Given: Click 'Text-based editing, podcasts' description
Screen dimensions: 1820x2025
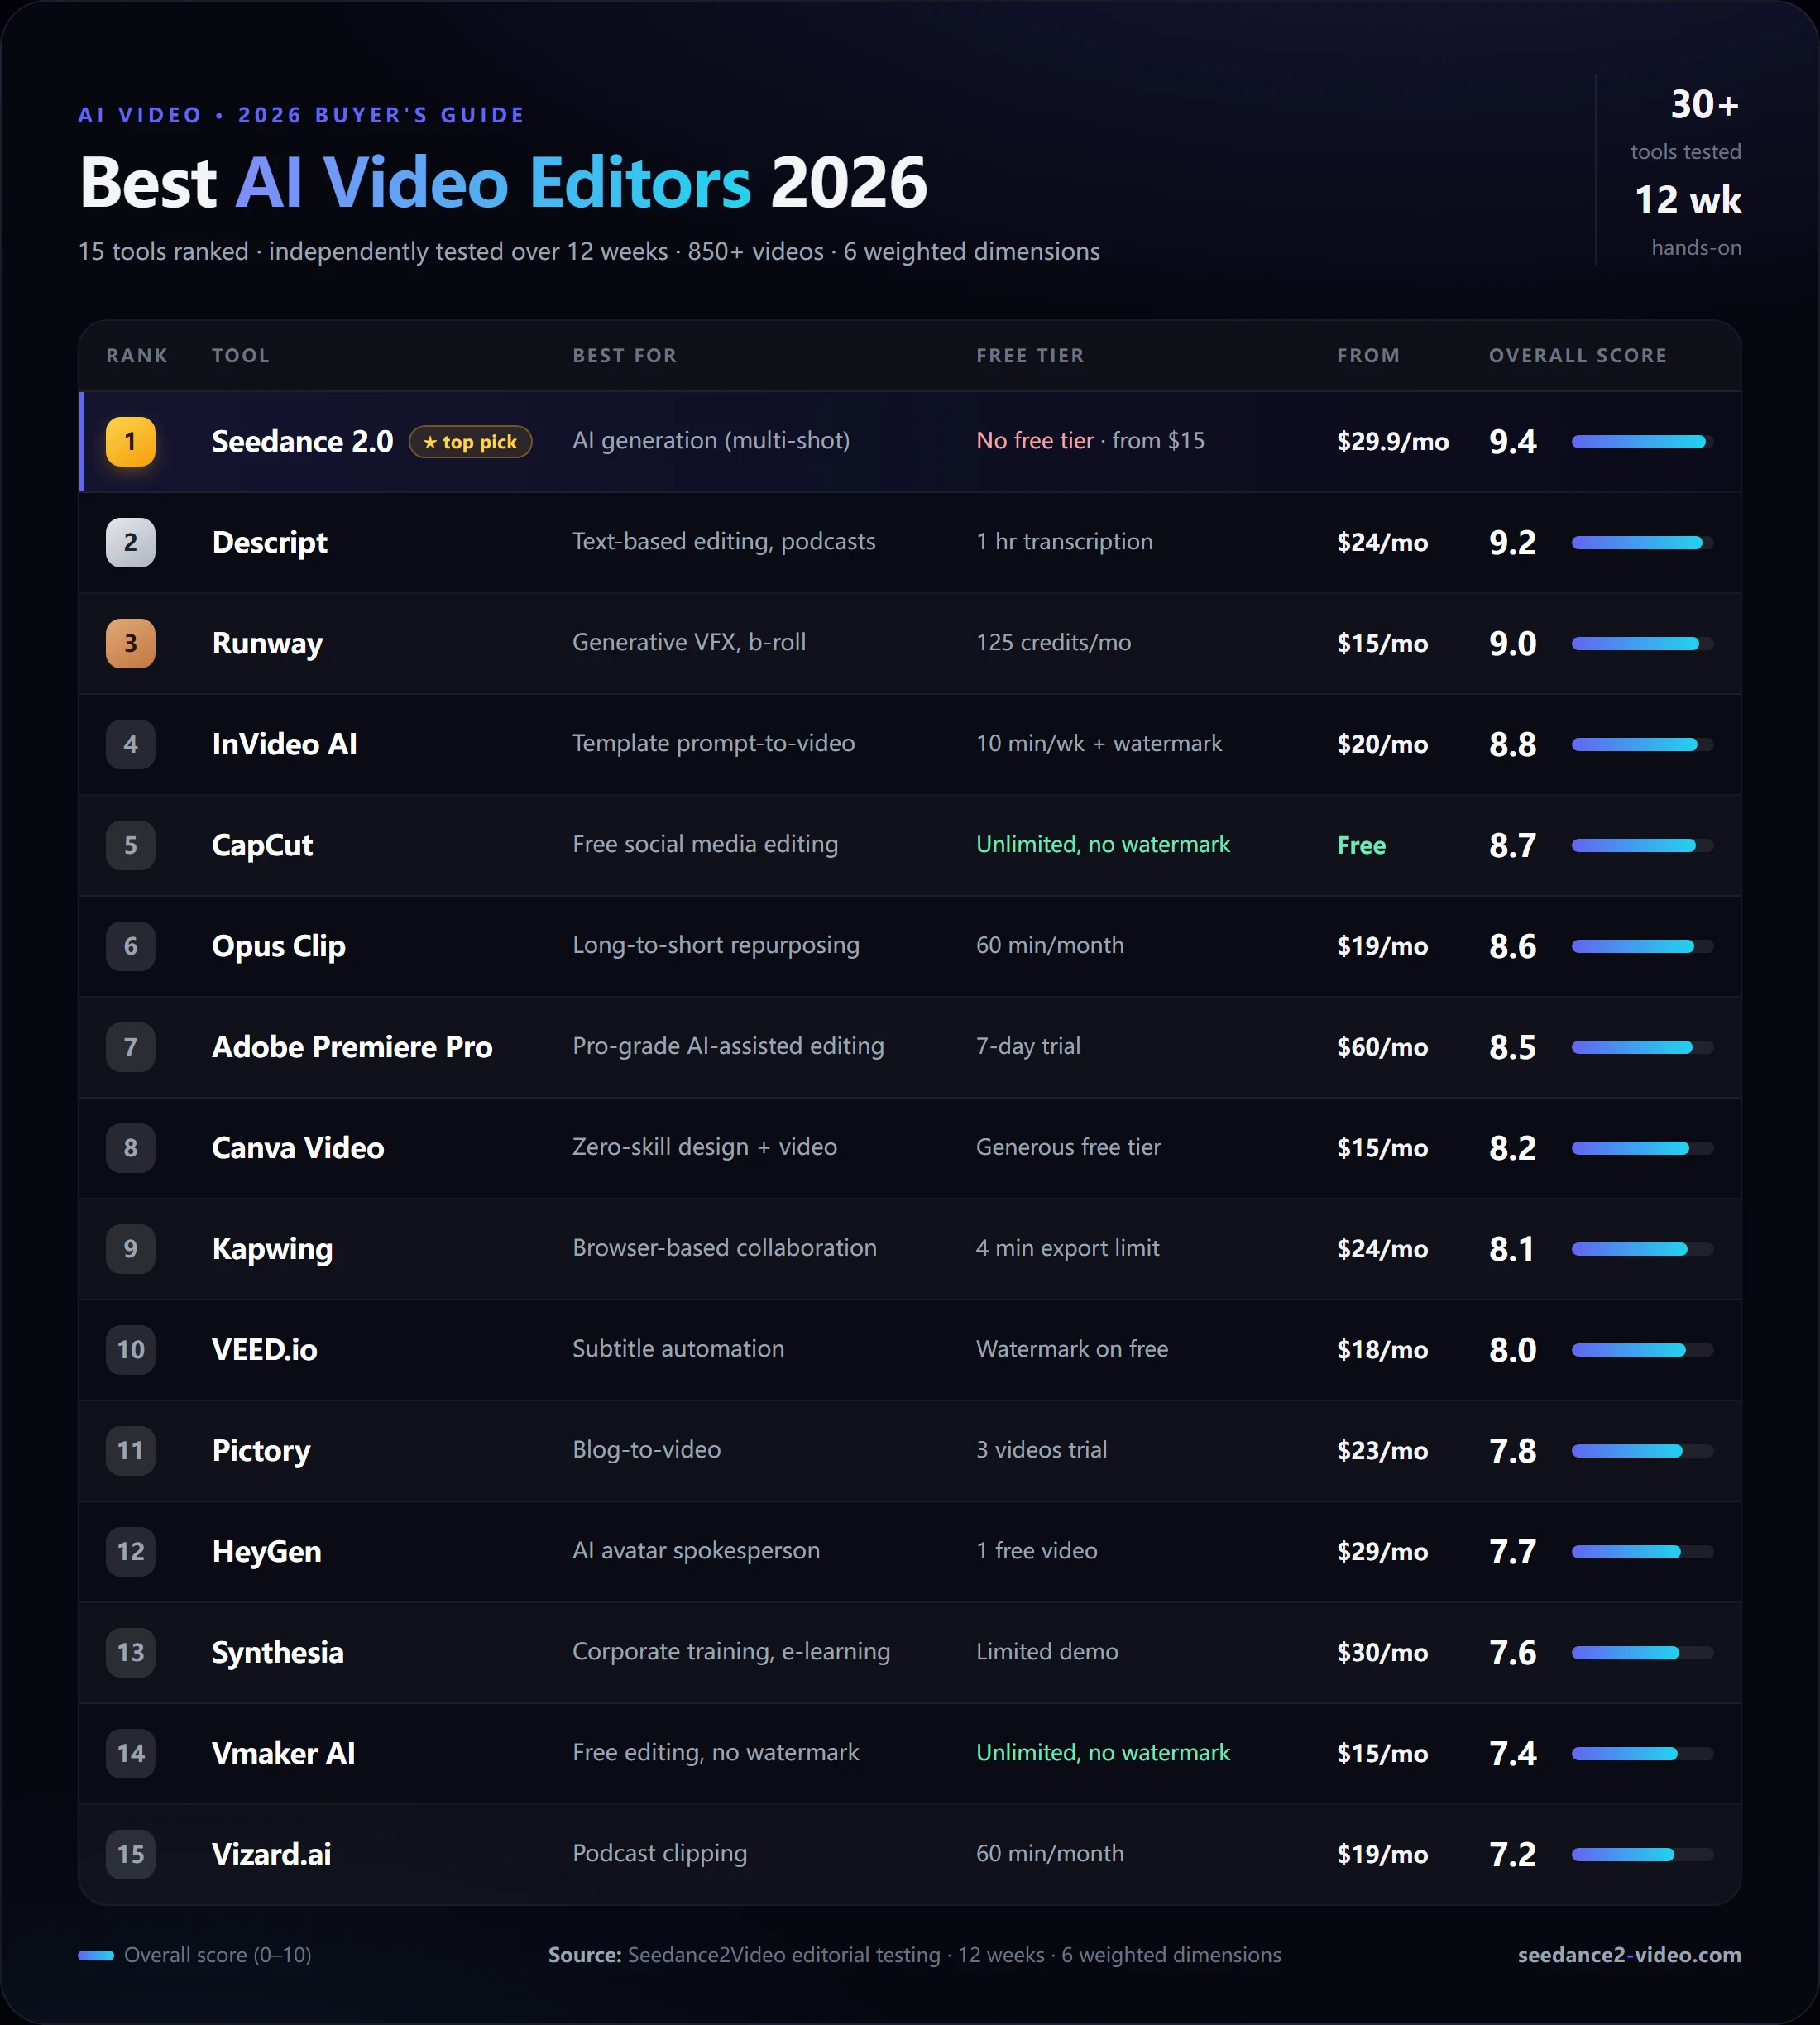Looking at the screenshot, I should [x=724, y=542].
